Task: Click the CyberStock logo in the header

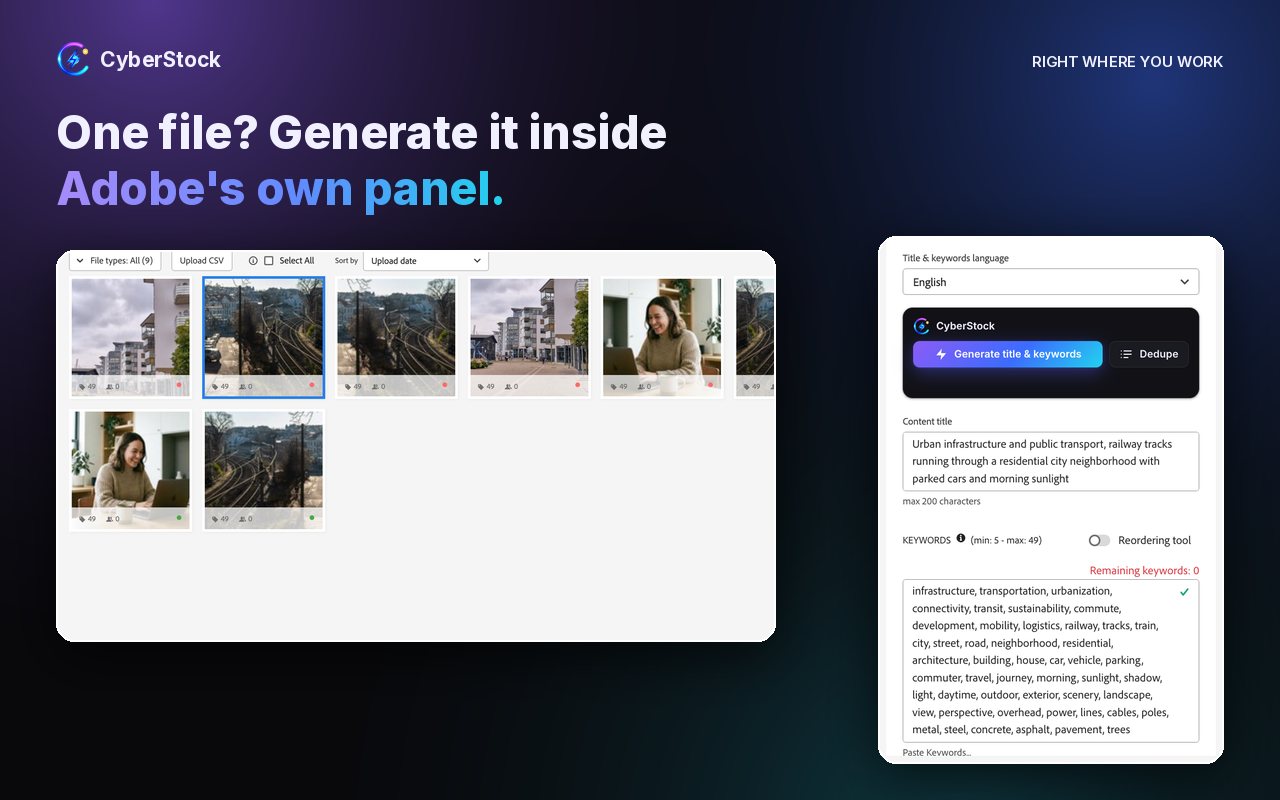Action: pyautogui.click(x=73, y=60)
